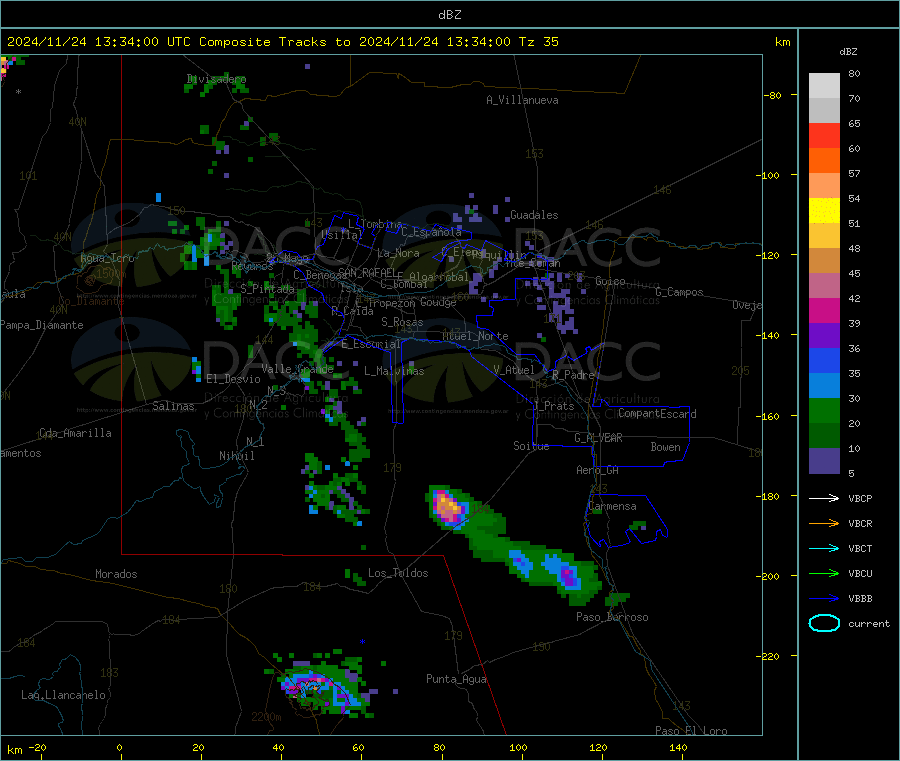Click the Atuel_Norte map label
This screenshot has height=761, width=900.
[x=475, y=336]
